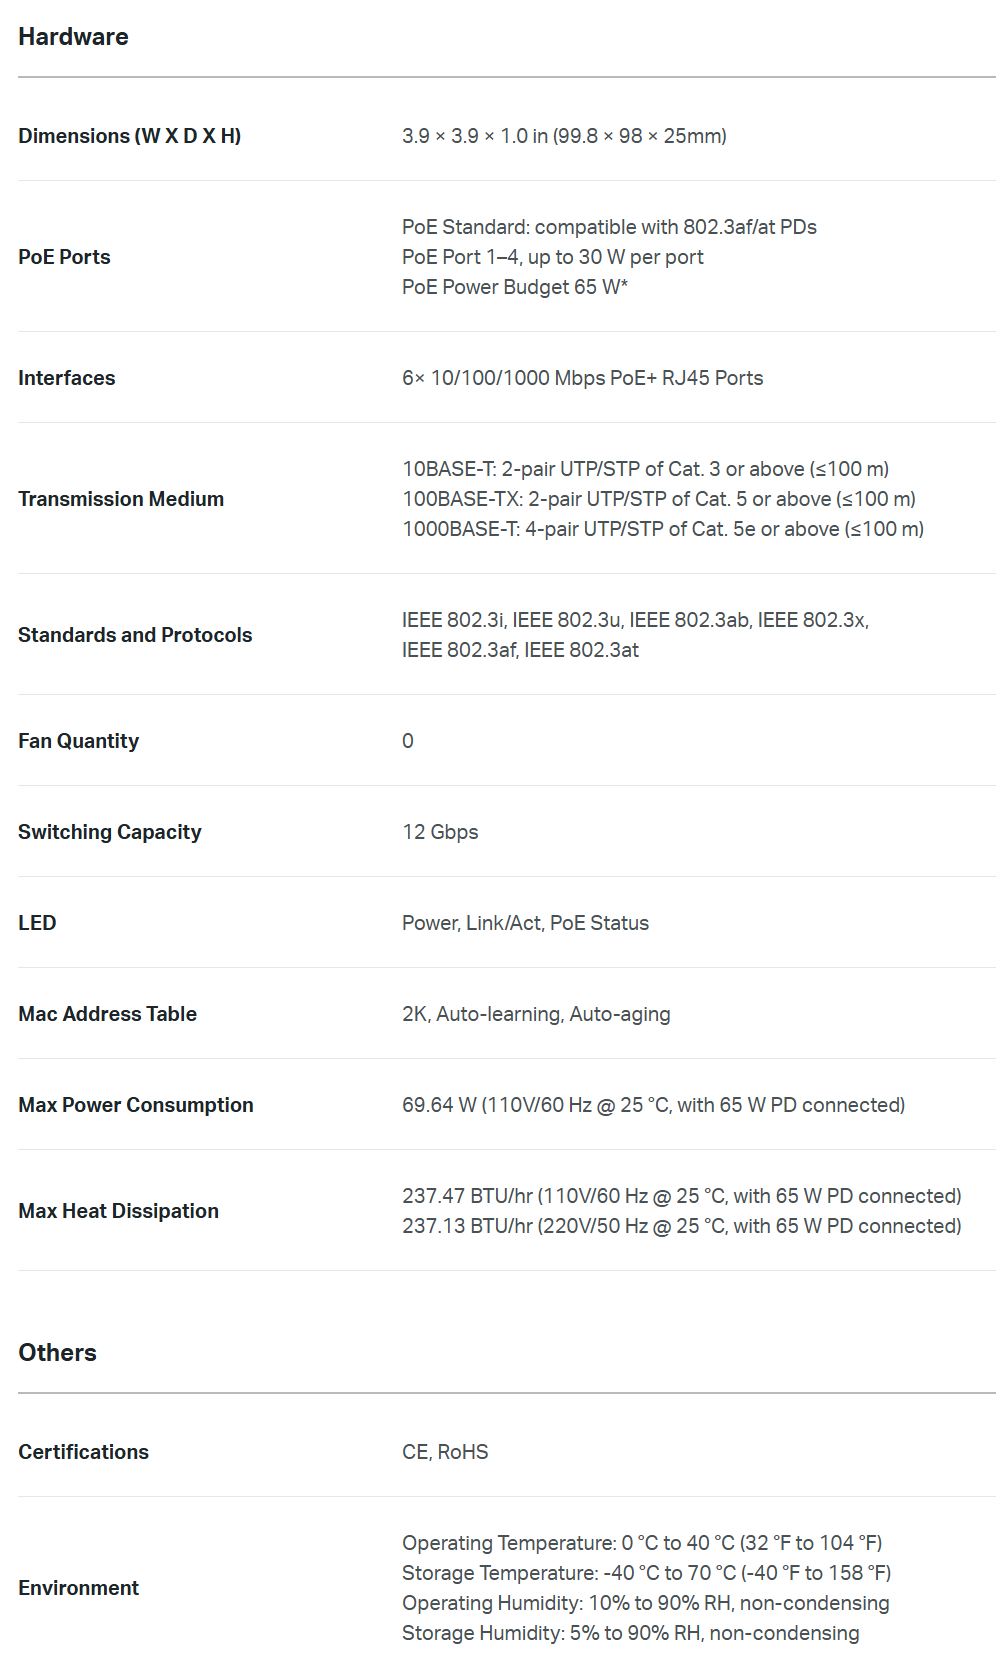This screenshot has width=996, height=1668.
Task: Click the PoE Ports row label
Action: 64,257
